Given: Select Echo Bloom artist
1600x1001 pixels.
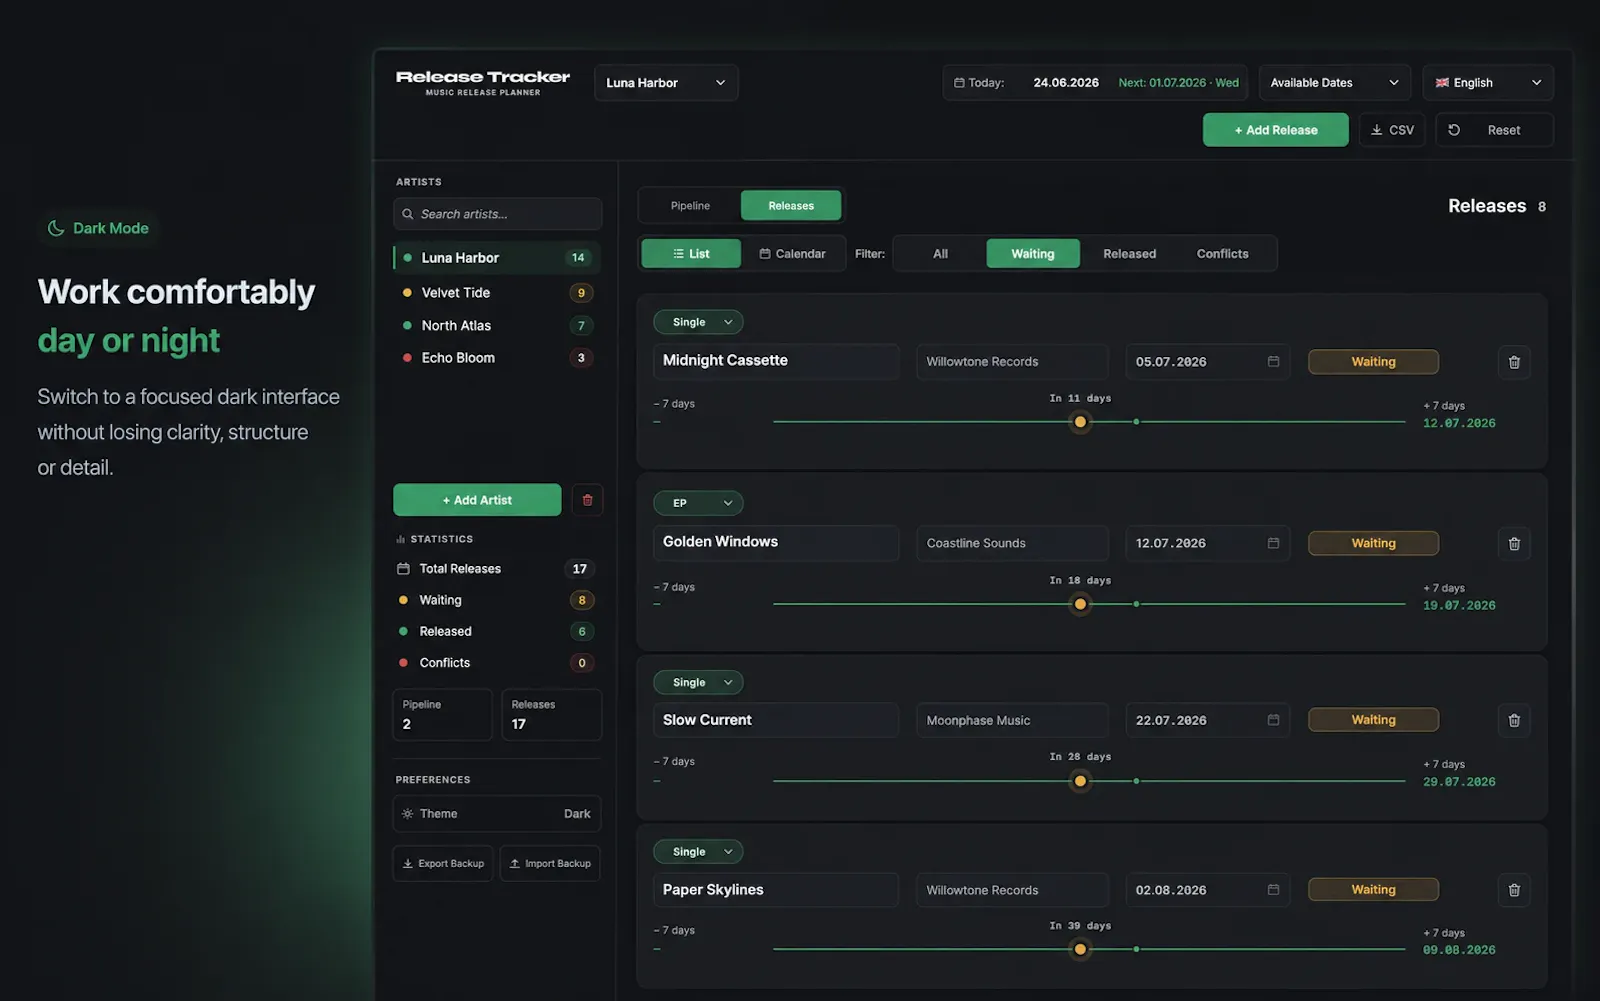Looking at the screenshot, I should 497,358.
